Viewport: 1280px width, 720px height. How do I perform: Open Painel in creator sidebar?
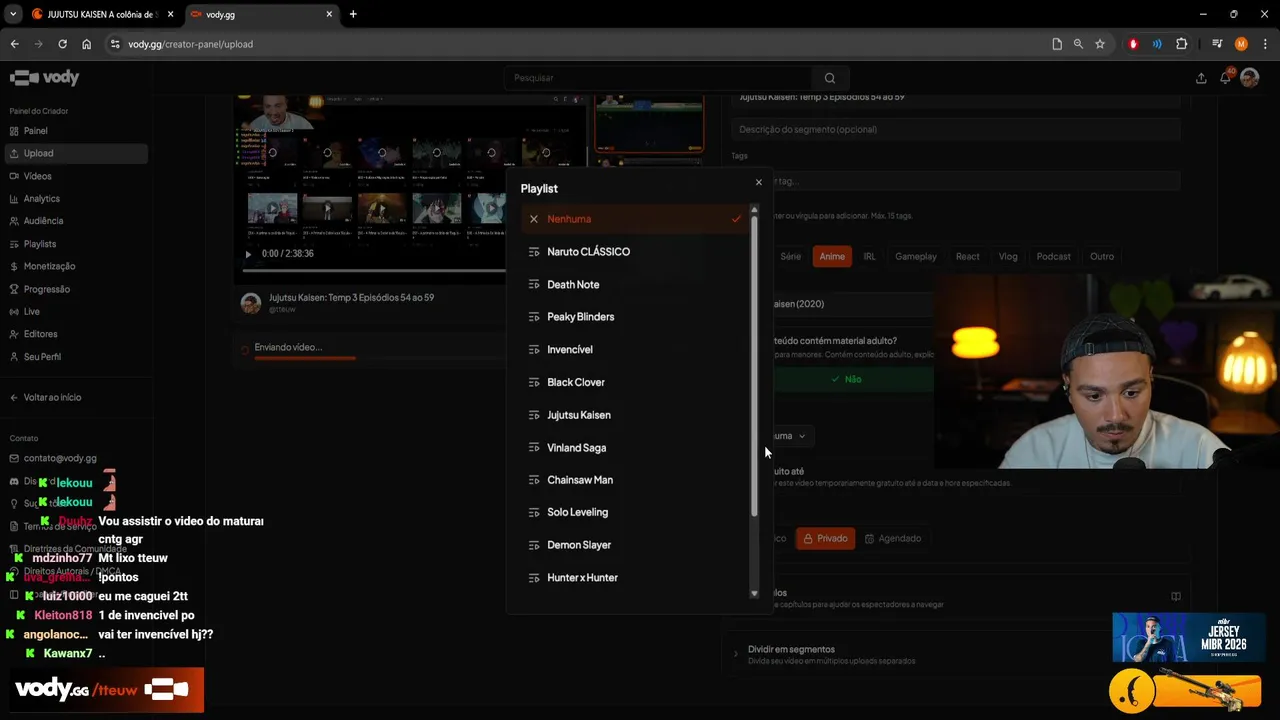(x=76, y=131)
